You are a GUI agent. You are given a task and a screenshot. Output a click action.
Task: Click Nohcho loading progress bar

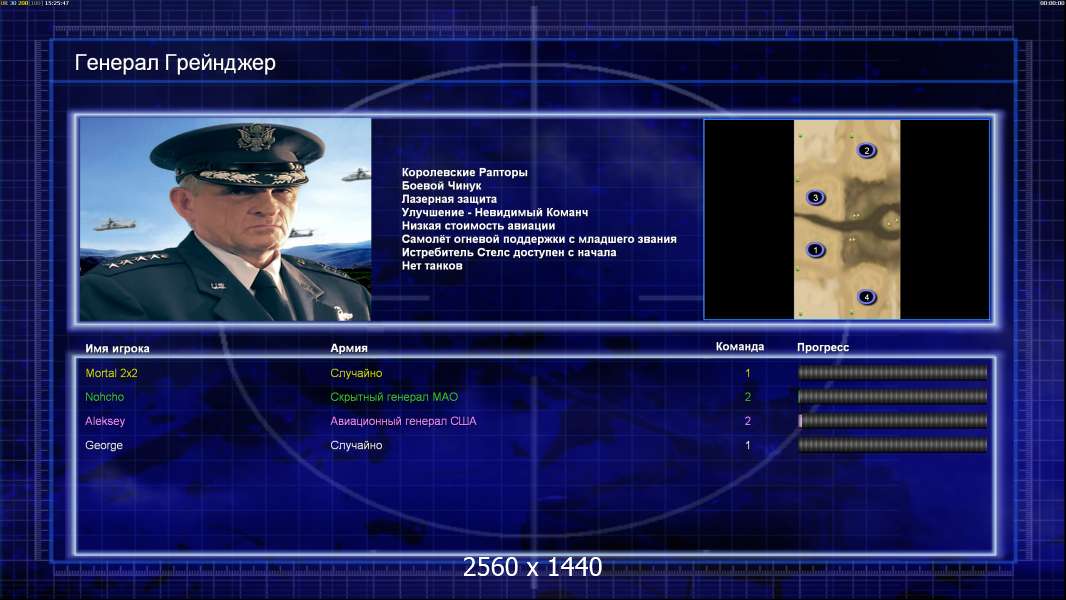pos(892,396)
